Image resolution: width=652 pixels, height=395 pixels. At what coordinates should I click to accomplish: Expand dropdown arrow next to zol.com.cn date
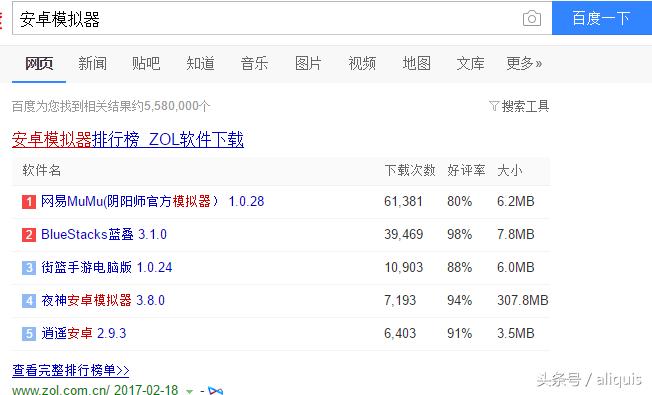pos(190,391)
